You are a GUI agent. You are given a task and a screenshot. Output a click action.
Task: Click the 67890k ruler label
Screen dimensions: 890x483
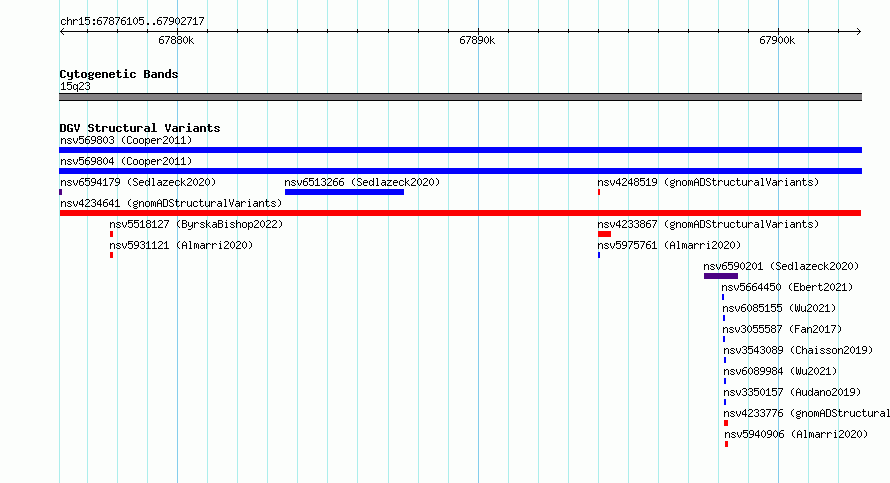pyautogui.click(x=477, y=40)
